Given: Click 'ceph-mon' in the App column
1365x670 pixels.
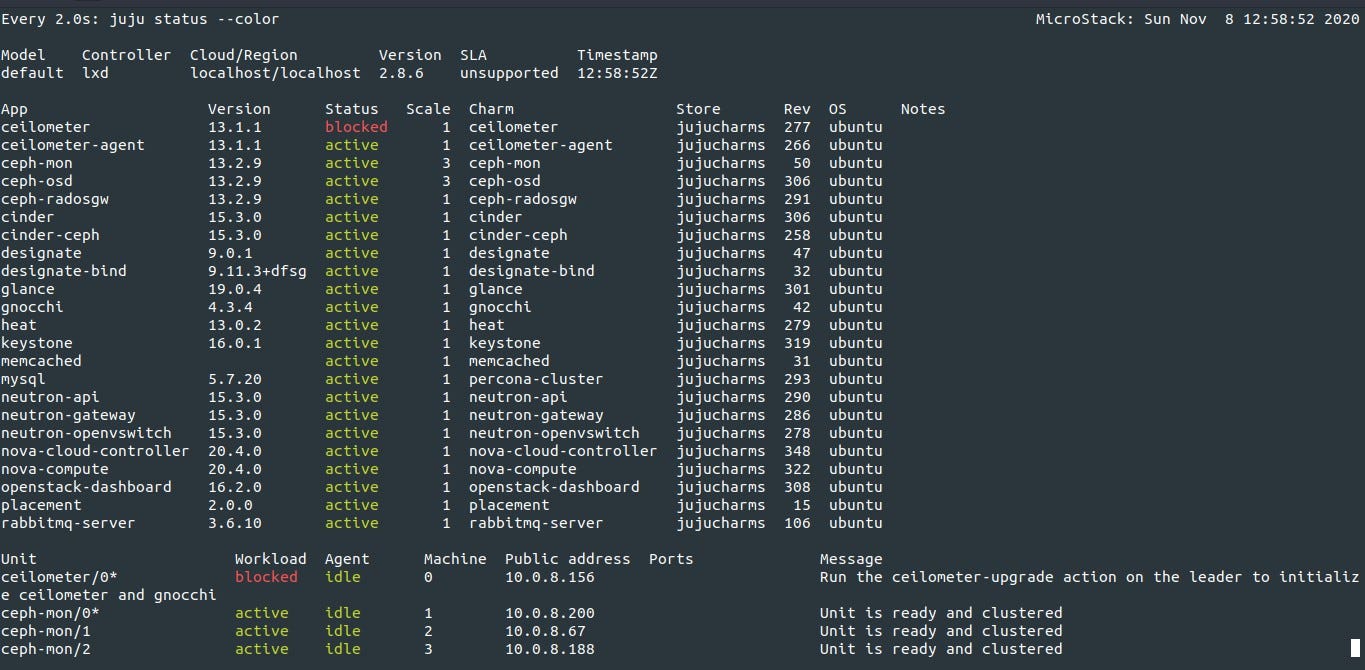Looking at the screenshot, I should (37, 163).
